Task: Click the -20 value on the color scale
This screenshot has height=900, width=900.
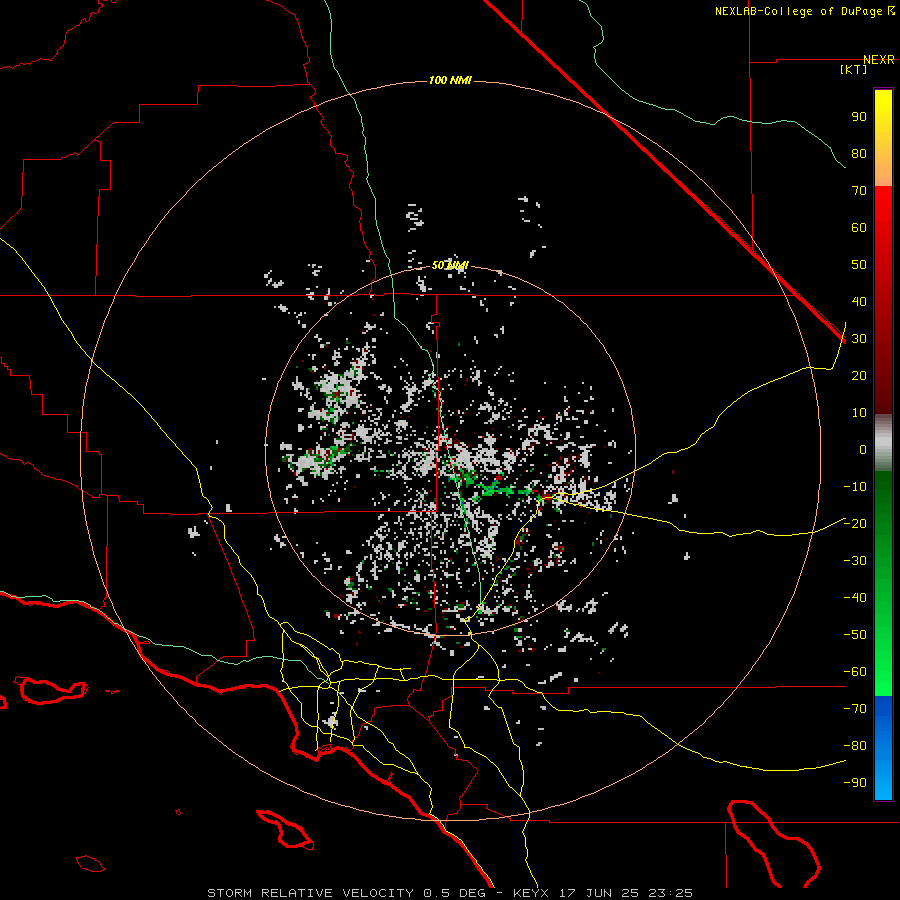Action: click(855, 524)
